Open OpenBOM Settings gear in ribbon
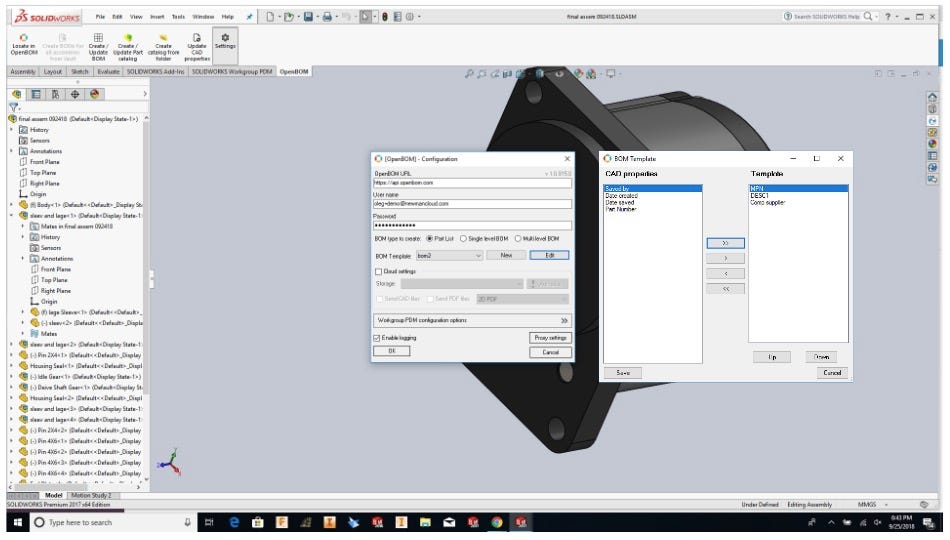950x540 pixels. (225, 38)
